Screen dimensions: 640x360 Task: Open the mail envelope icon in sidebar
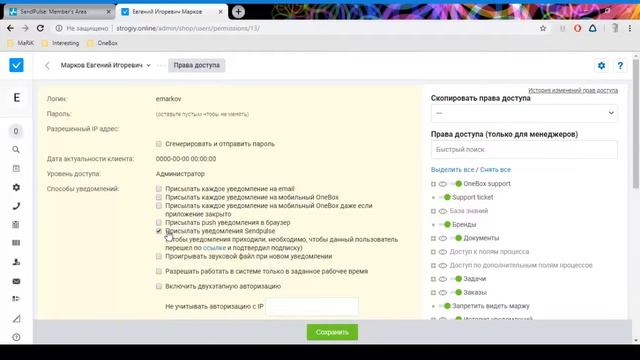[x=16, y=281]
